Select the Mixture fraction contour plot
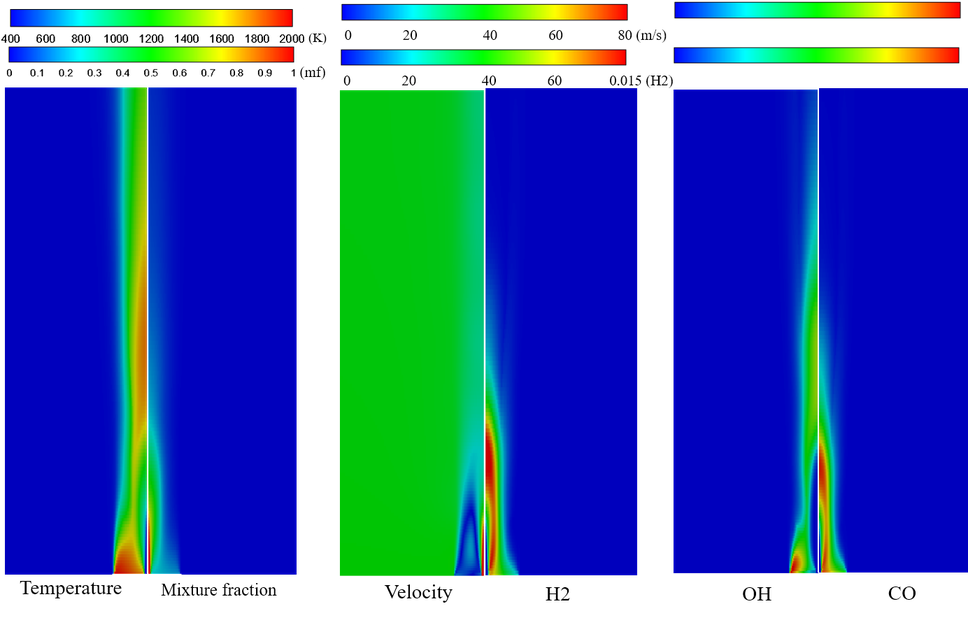The width and height of the screenshot is (968, 618). point(222,331)
